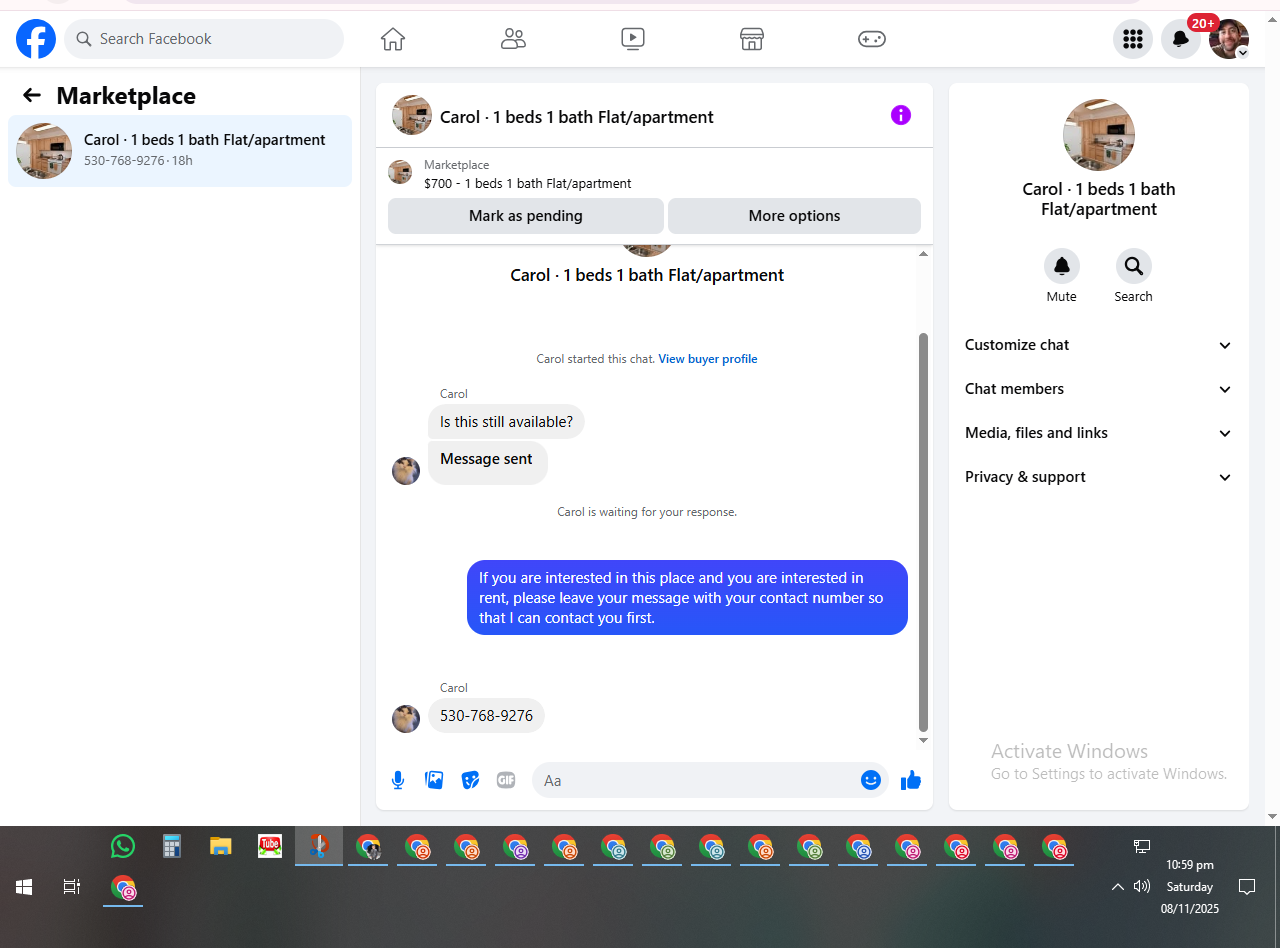Open the Video (Watch) icon
1280x948 pixels.
(633, 39)
